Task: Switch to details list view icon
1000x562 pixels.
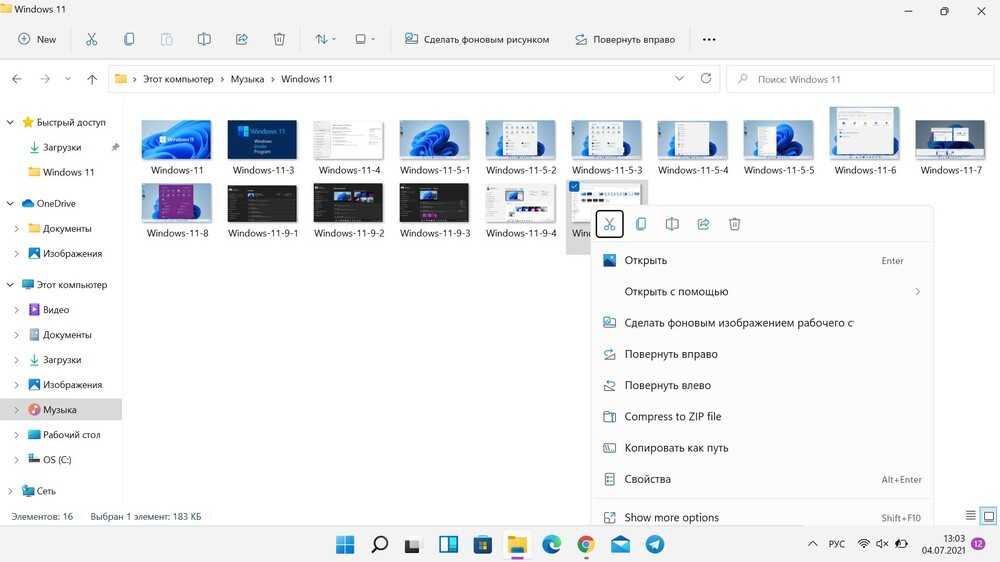Action: tap(970, 516)
